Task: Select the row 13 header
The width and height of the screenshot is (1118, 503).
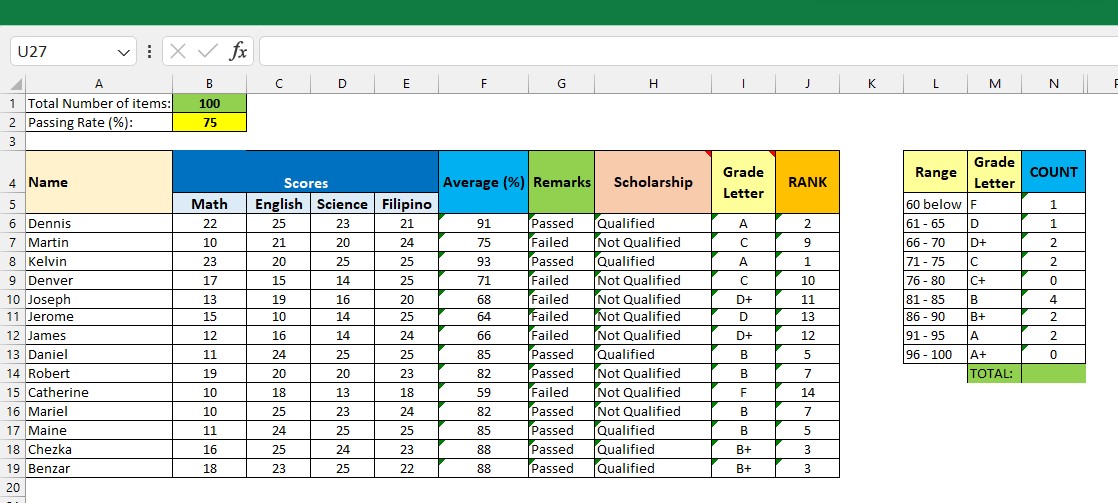Action: click(12, 355)
